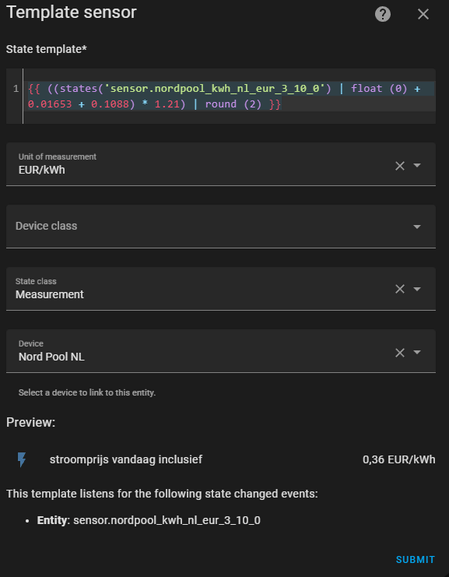
Task: Clear the Nord Pool NL device
Action: click(400, 353)
